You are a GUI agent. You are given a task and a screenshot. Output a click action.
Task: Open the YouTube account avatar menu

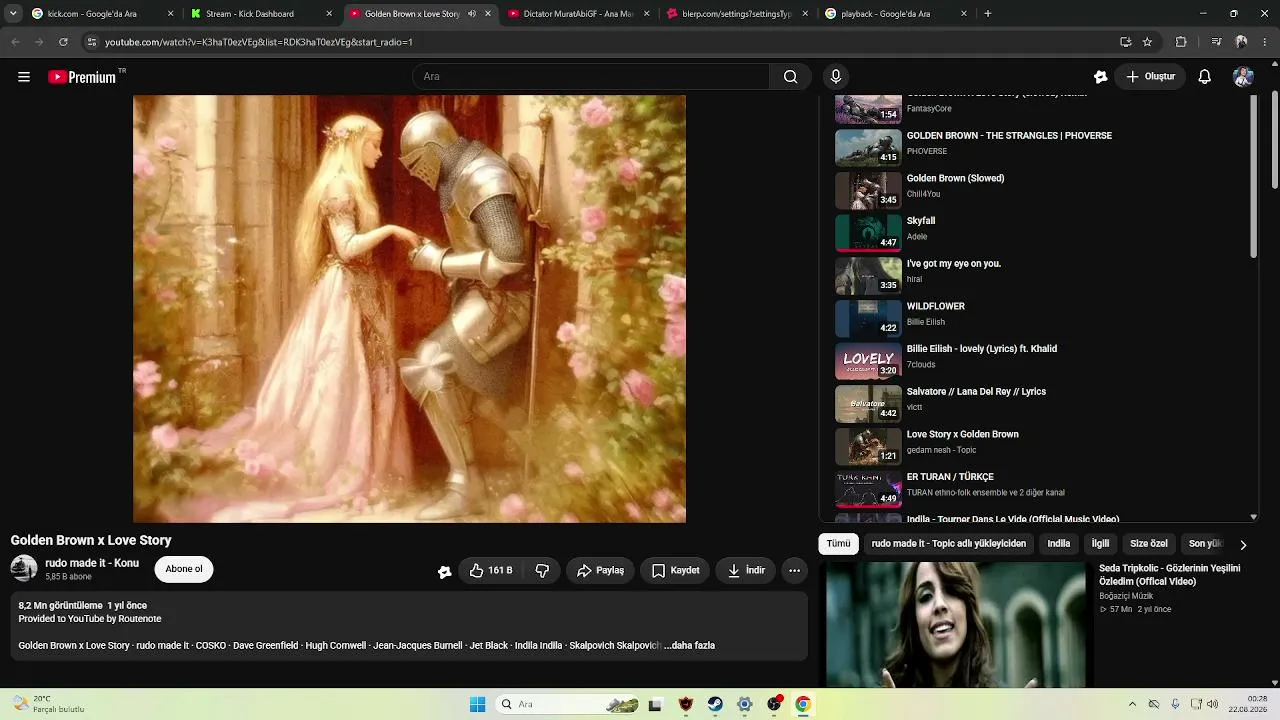pyautogui.click(x=1243, y=77)
